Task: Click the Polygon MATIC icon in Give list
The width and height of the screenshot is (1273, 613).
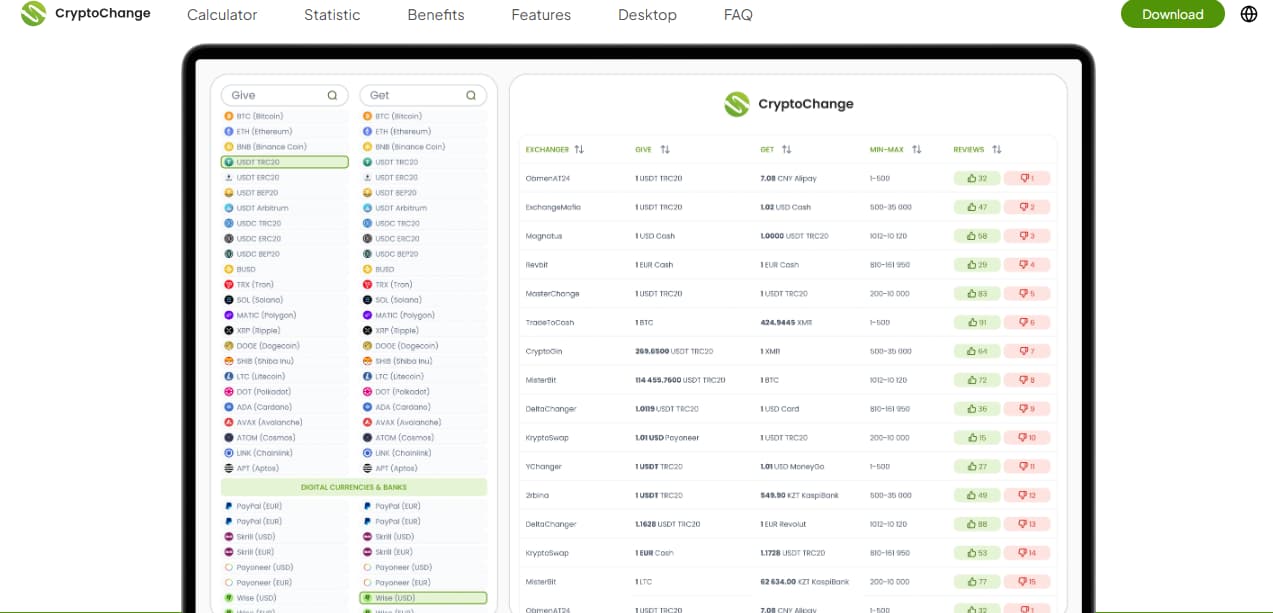Action: point(229,315)
